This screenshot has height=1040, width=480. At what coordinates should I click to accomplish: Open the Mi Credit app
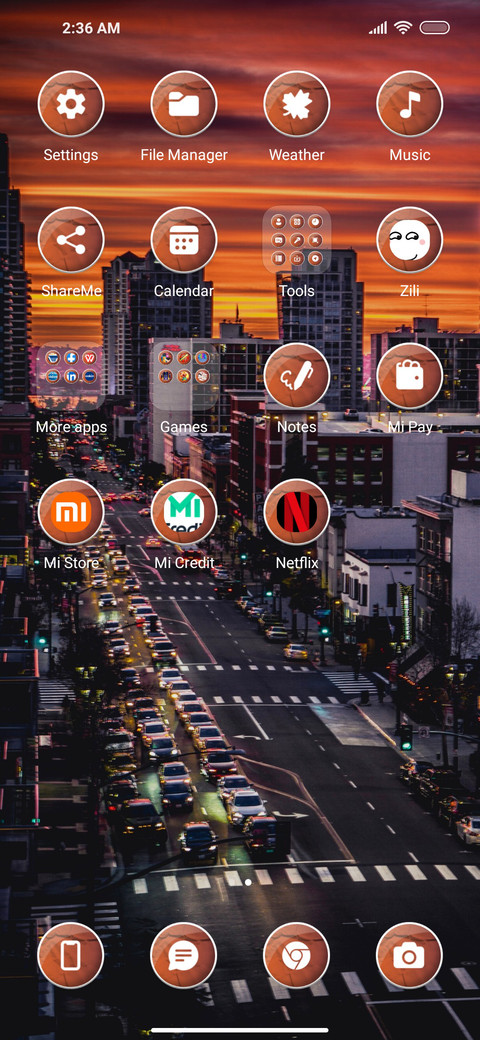pos(184,512)
